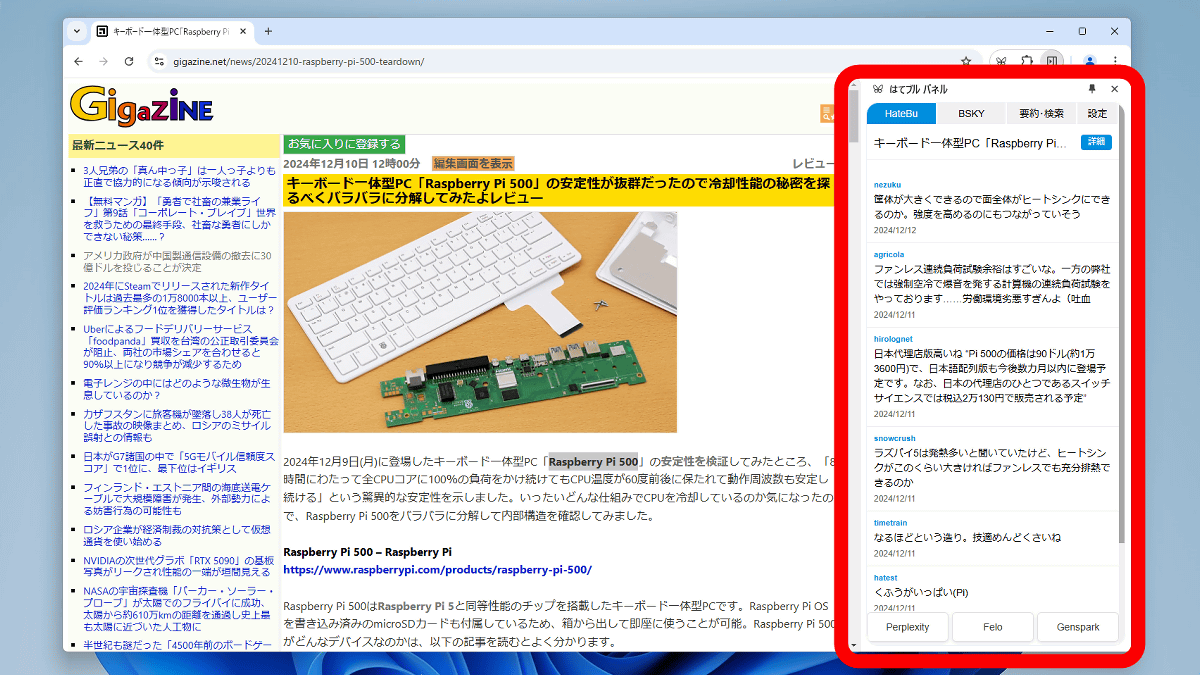Click the address bar URL field

[x=550, y=61]
